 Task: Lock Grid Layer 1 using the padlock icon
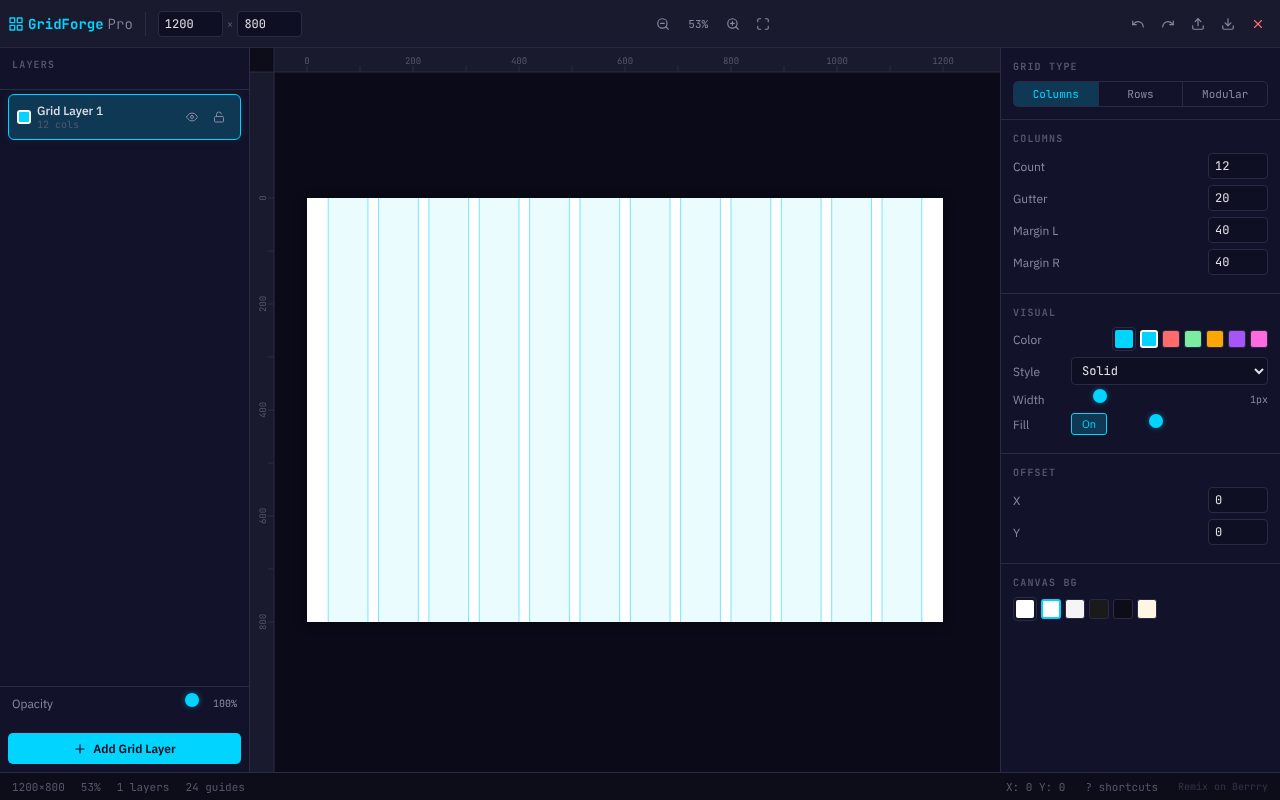point(219,117)
